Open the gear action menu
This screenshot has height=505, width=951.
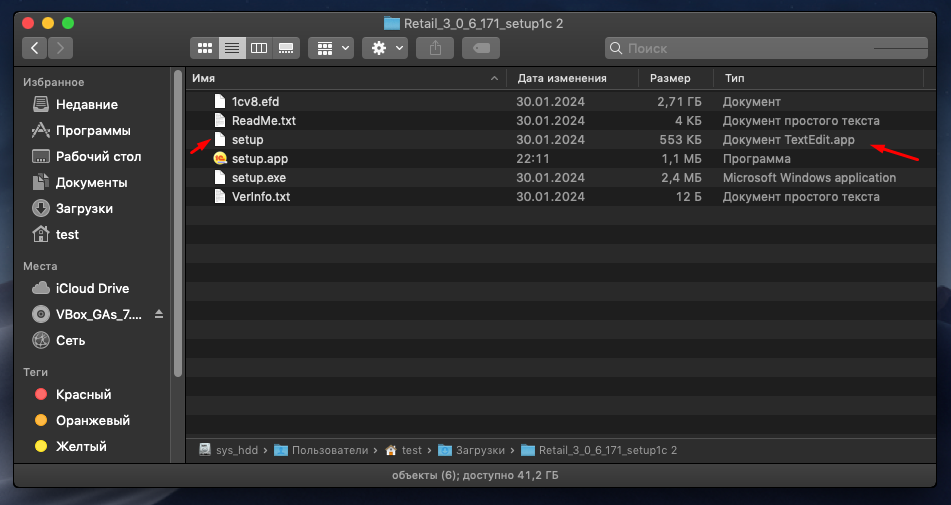(385, 48)
